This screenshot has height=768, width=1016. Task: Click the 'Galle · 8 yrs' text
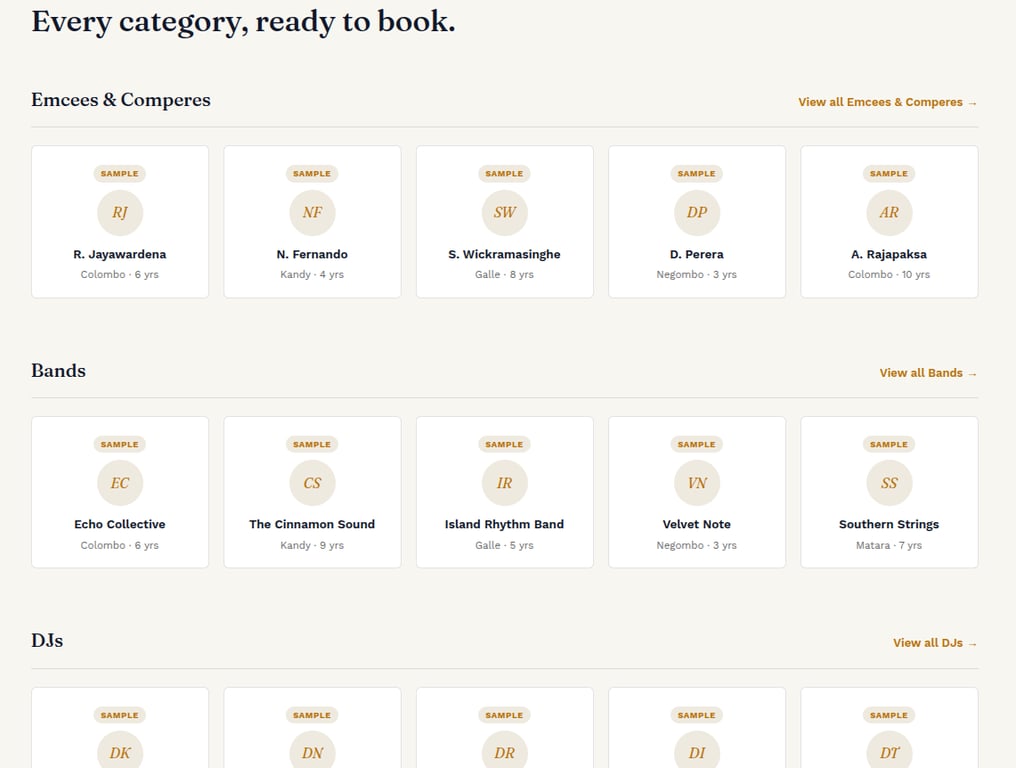click(504, 275)
